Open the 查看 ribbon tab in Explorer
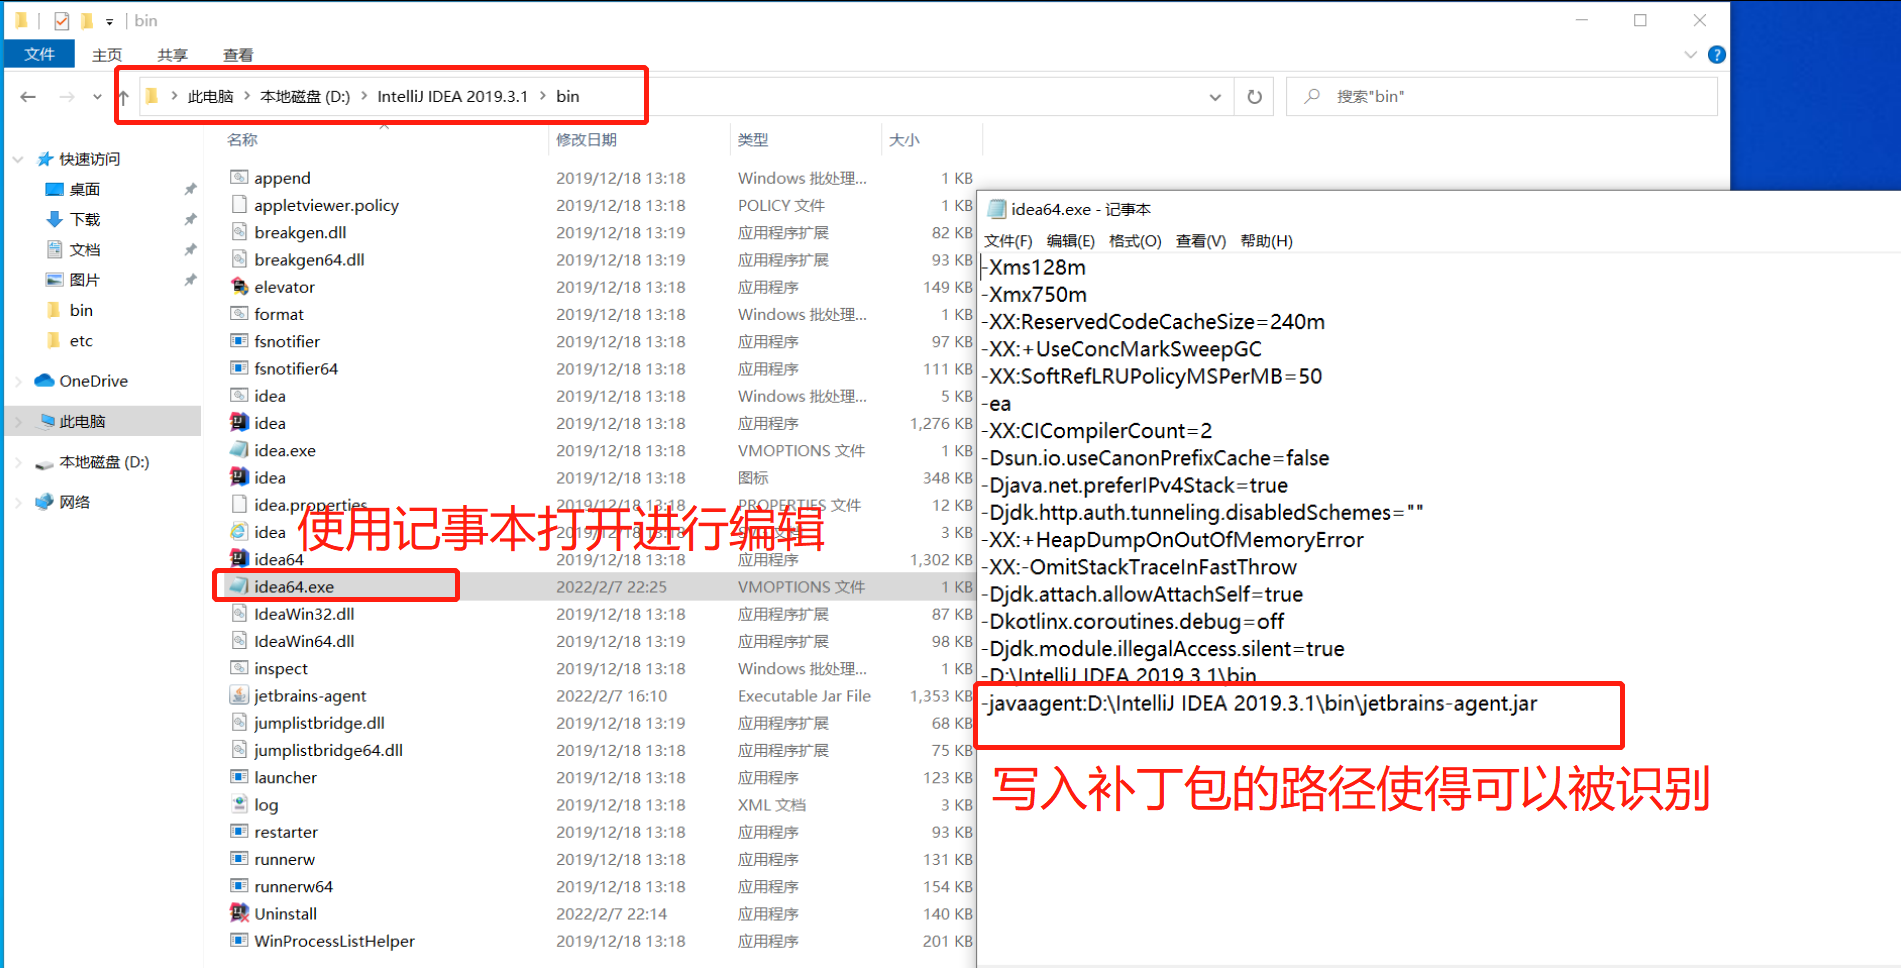This screenshot has height=968, width=1901. 238,55
